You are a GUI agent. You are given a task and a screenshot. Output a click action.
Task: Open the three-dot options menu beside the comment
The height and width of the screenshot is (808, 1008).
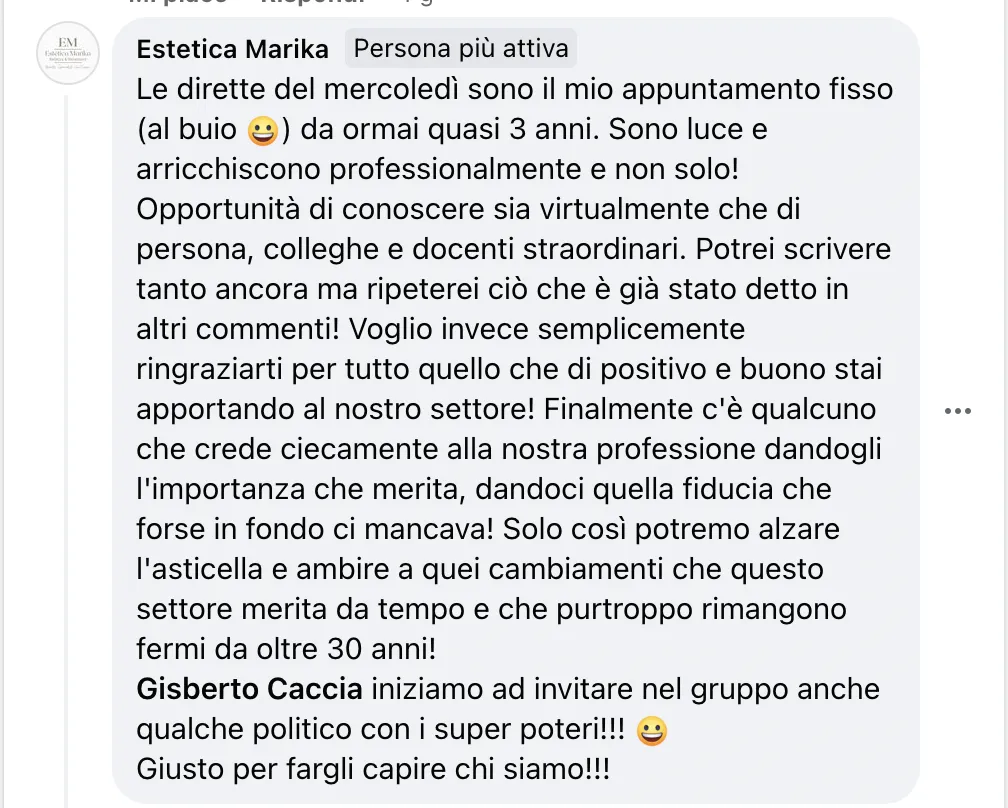pyautogui.click(x=957, y=411)
